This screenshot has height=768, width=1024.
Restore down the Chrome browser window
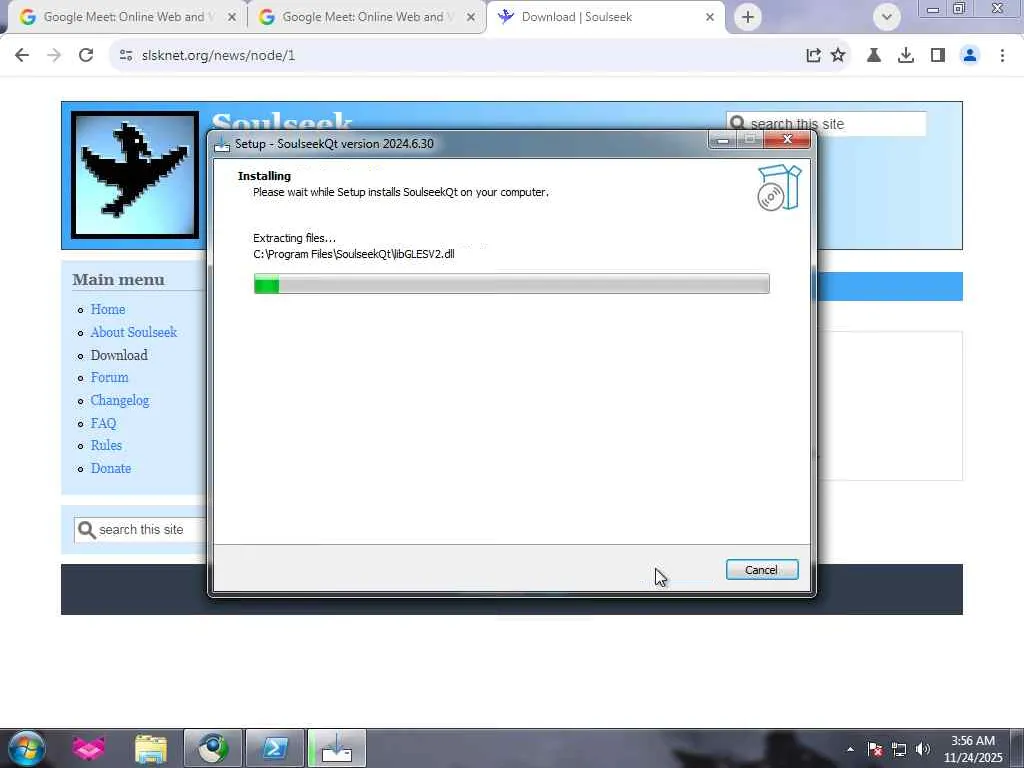(x=959, y=8)
